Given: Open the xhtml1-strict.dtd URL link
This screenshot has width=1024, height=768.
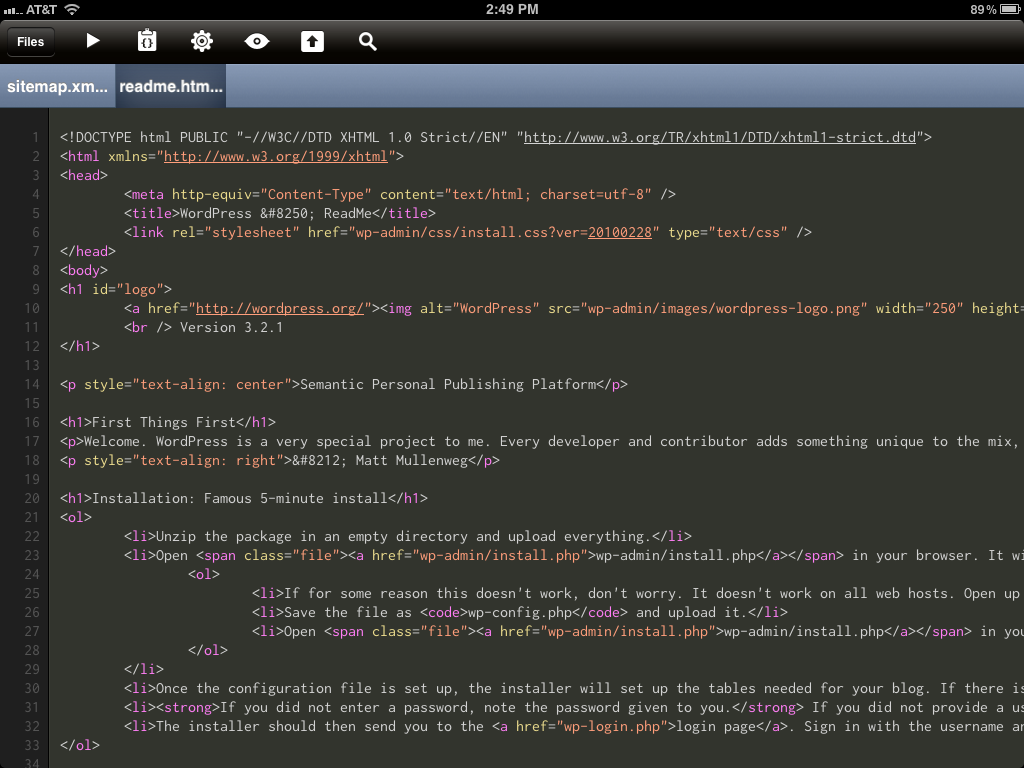Looking at the screenshot, I should click(x=720, y=137).
